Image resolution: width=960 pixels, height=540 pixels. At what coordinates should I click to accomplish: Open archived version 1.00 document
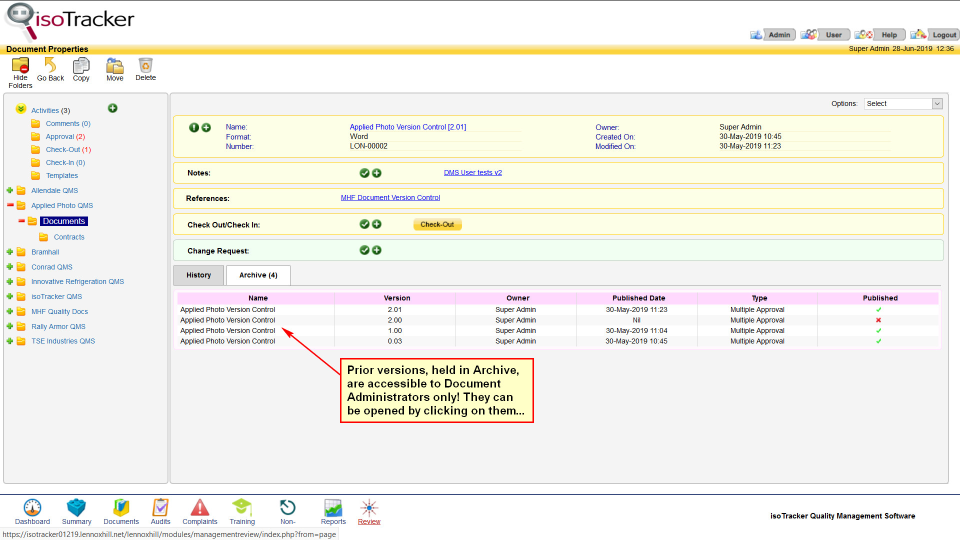(228, 331)
